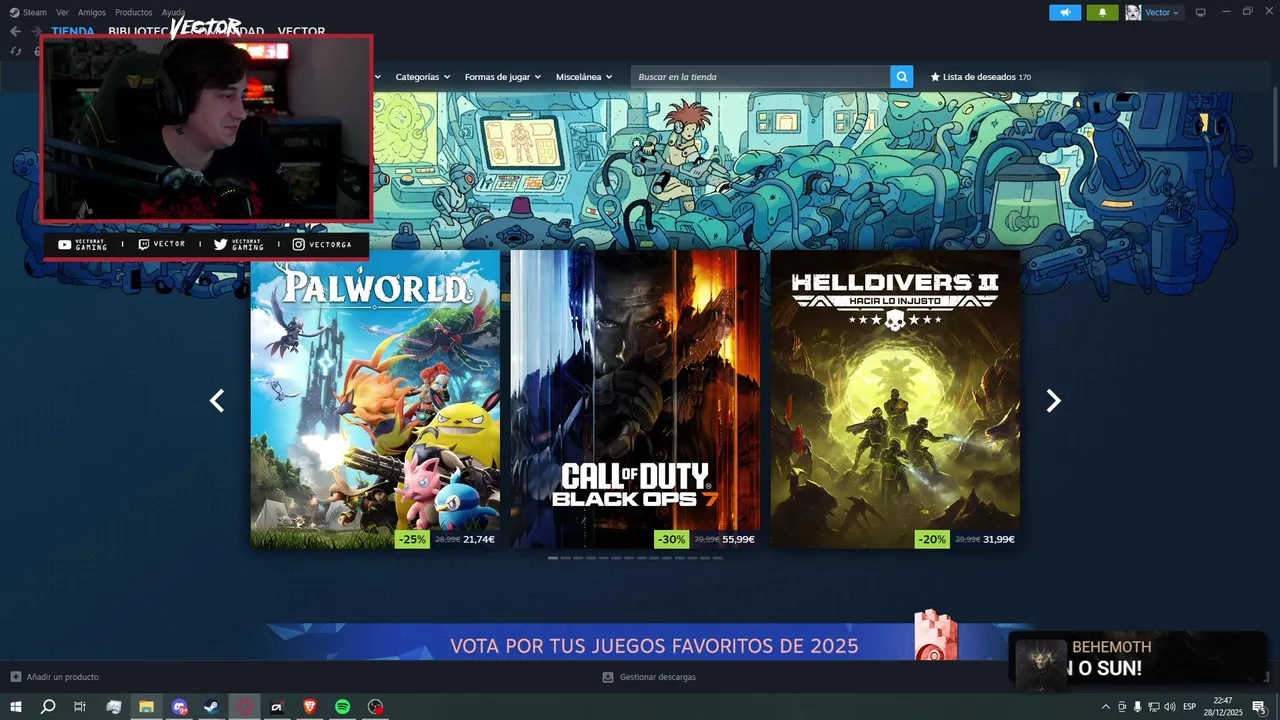
Task: Open the Vector account dropdown
Action: [x=1162, y=12]
